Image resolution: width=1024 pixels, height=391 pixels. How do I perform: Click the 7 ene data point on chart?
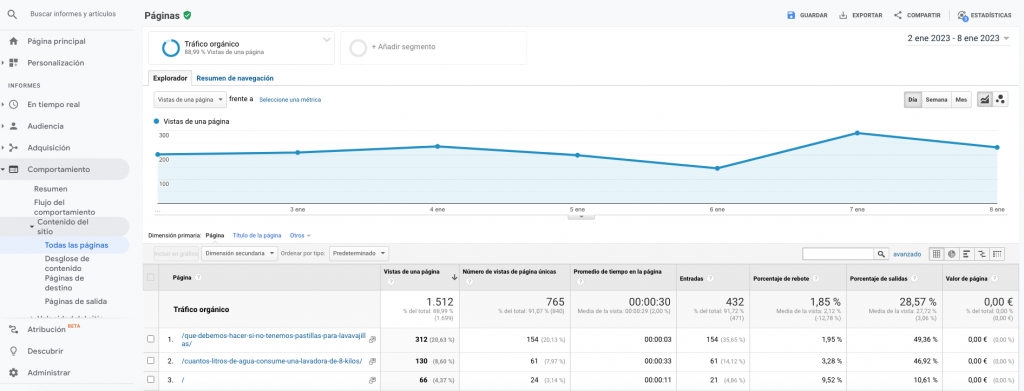857,133
